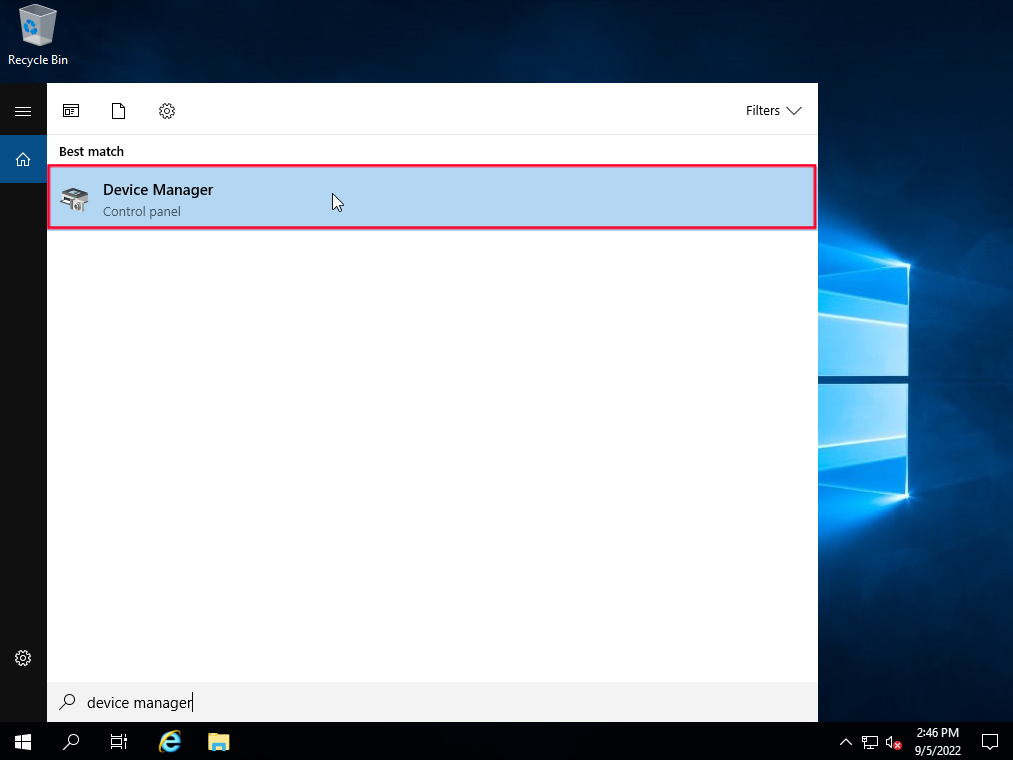The height and width of the screenshot is (760, 1013).
Task: Open Settings from the search panel sidebar gear
Action: 23,657
